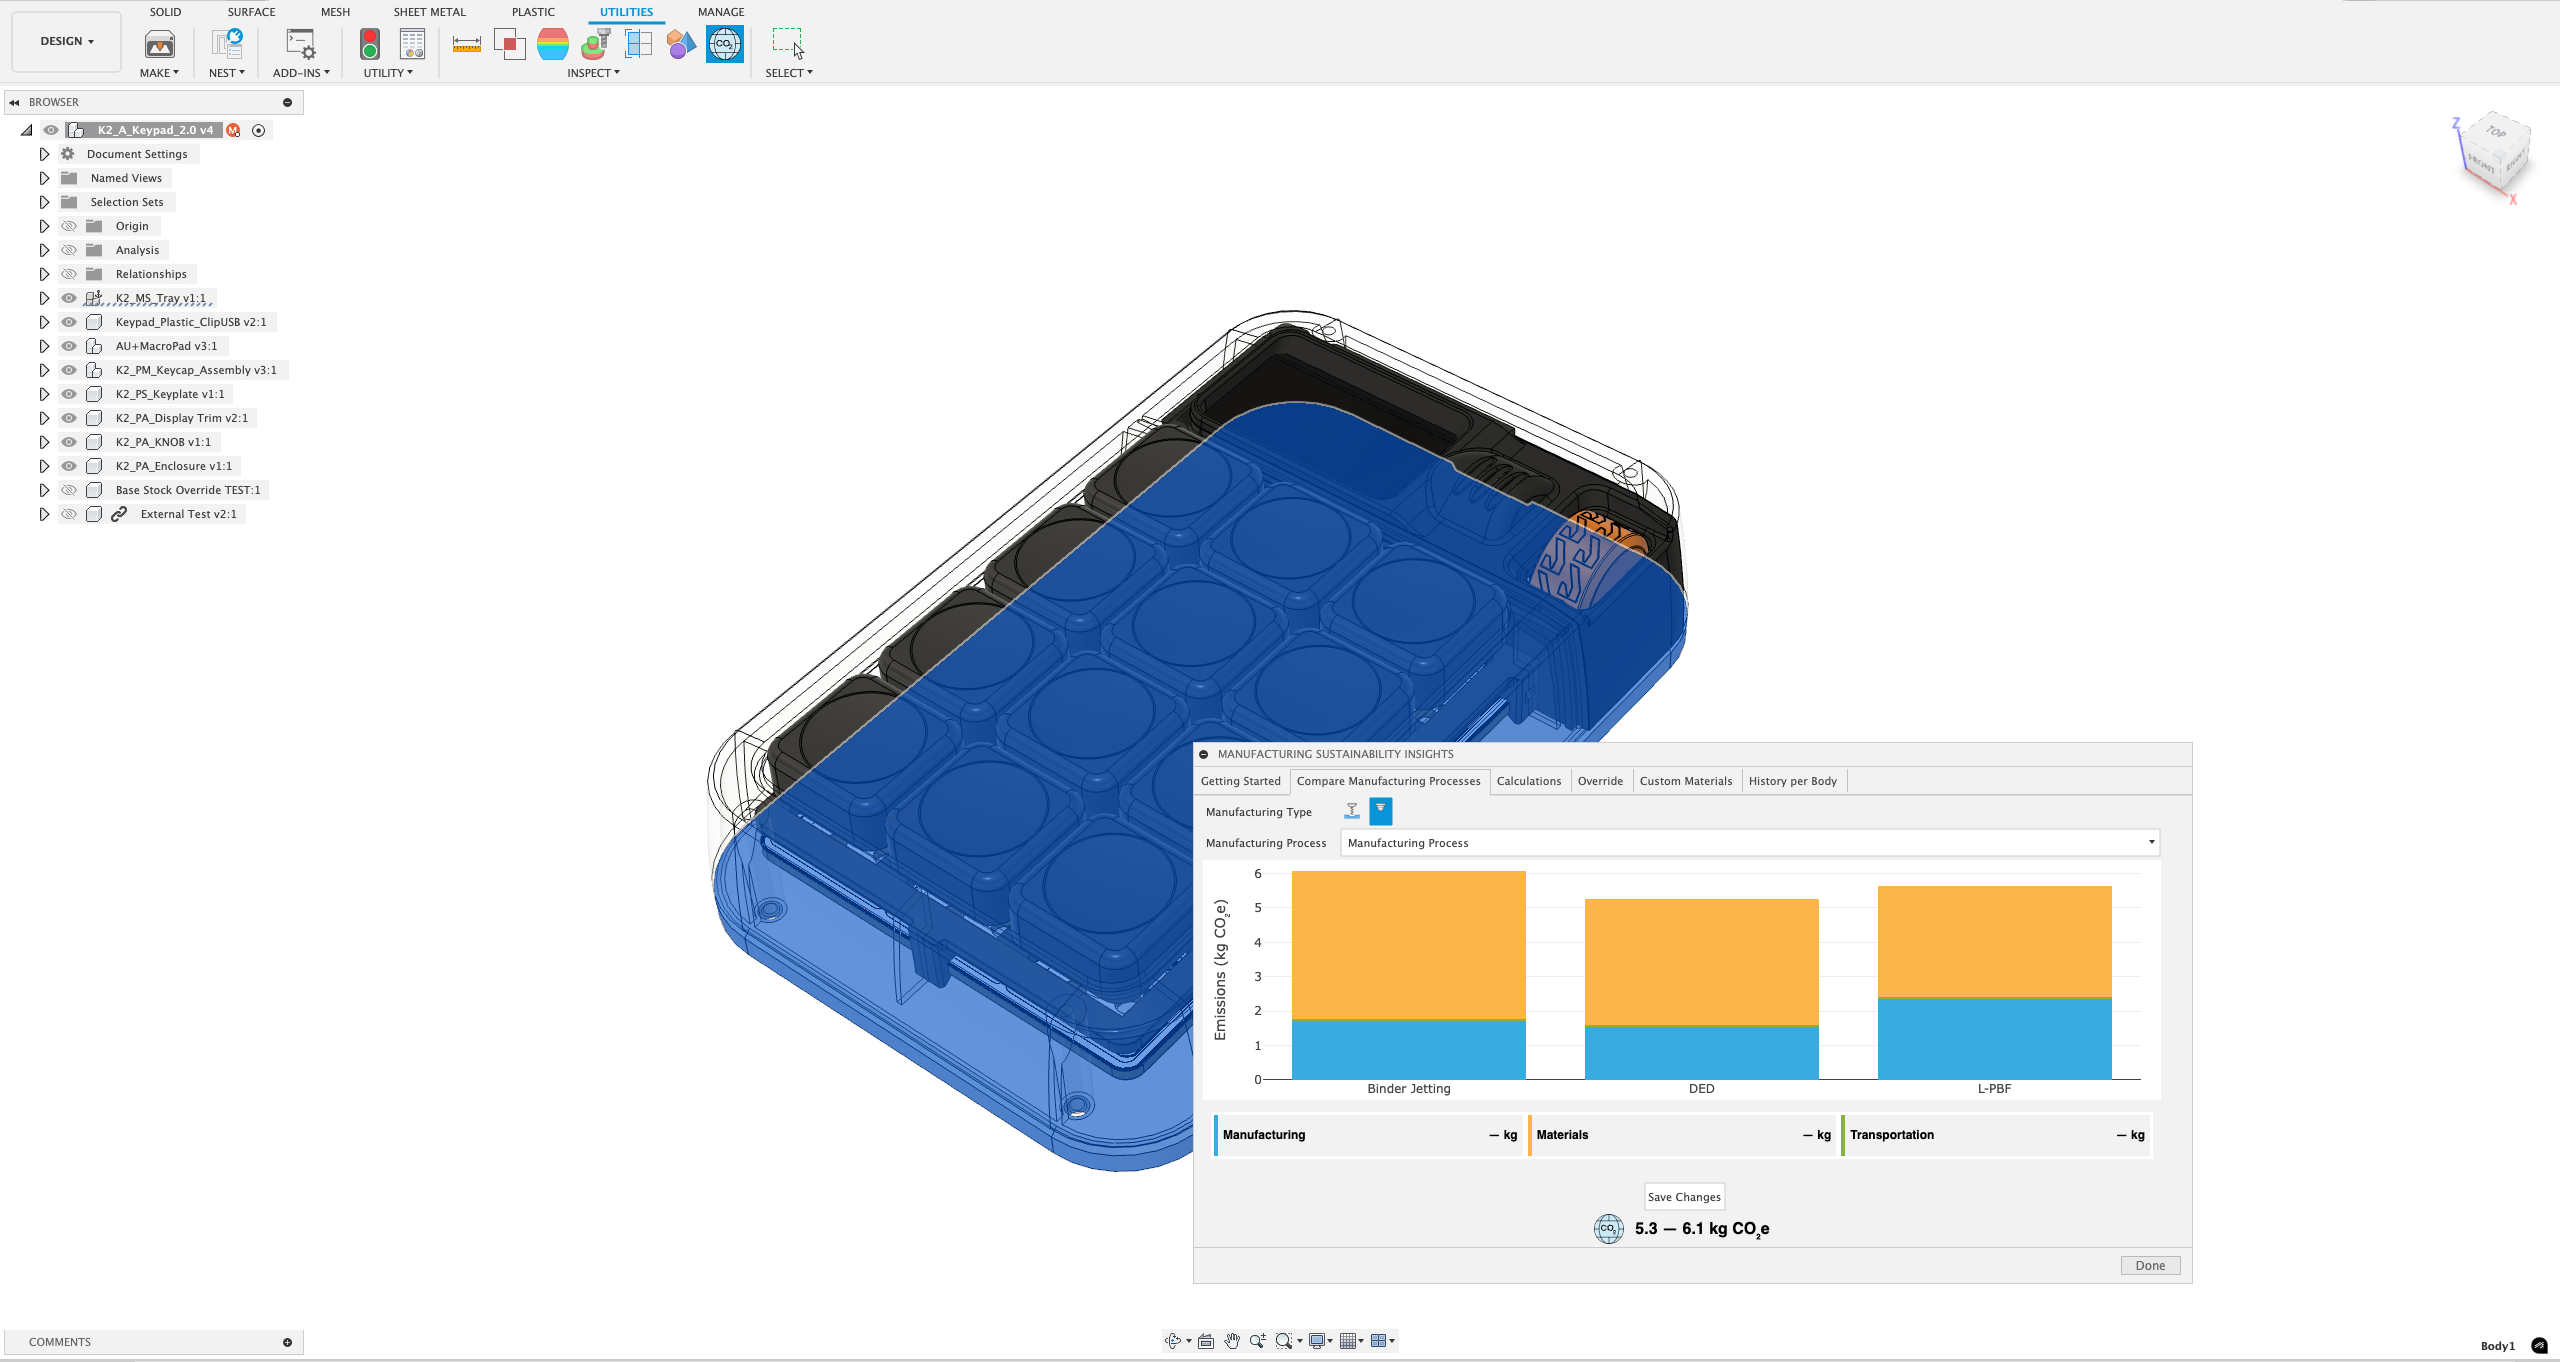Open the Interference analysis tool
2560x1362 pixels.
tap(509, 44)
